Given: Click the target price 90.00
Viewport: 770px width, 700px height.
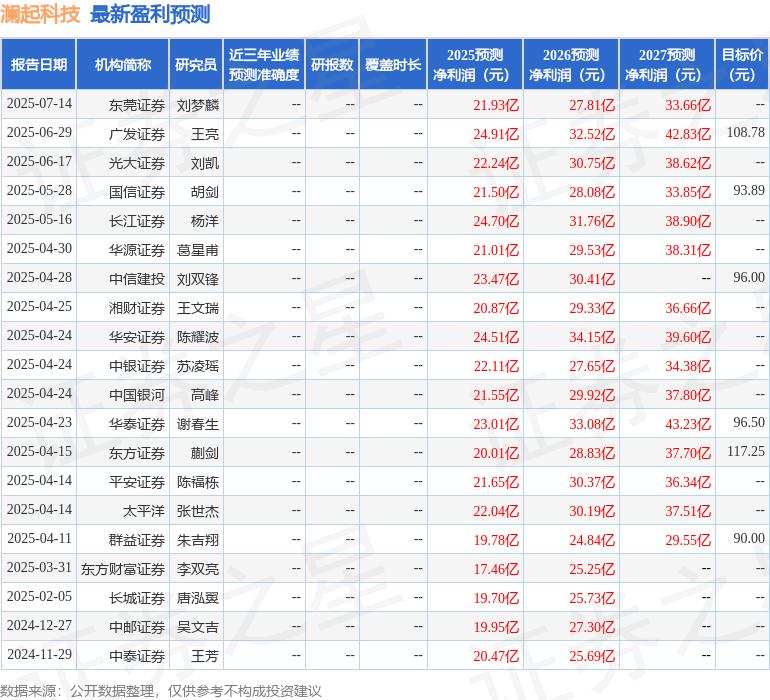Looking at the screenshot, I should [749, 538].
